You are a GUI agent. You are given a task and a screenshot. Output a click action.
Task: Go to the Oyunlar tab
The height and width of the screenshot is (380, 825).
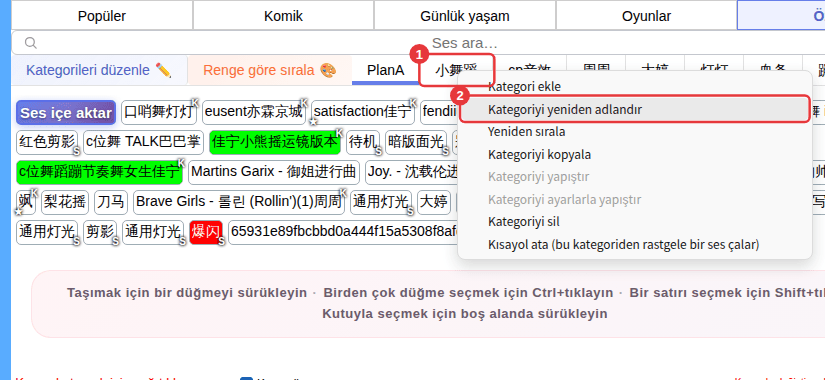[x=646, y=16]
